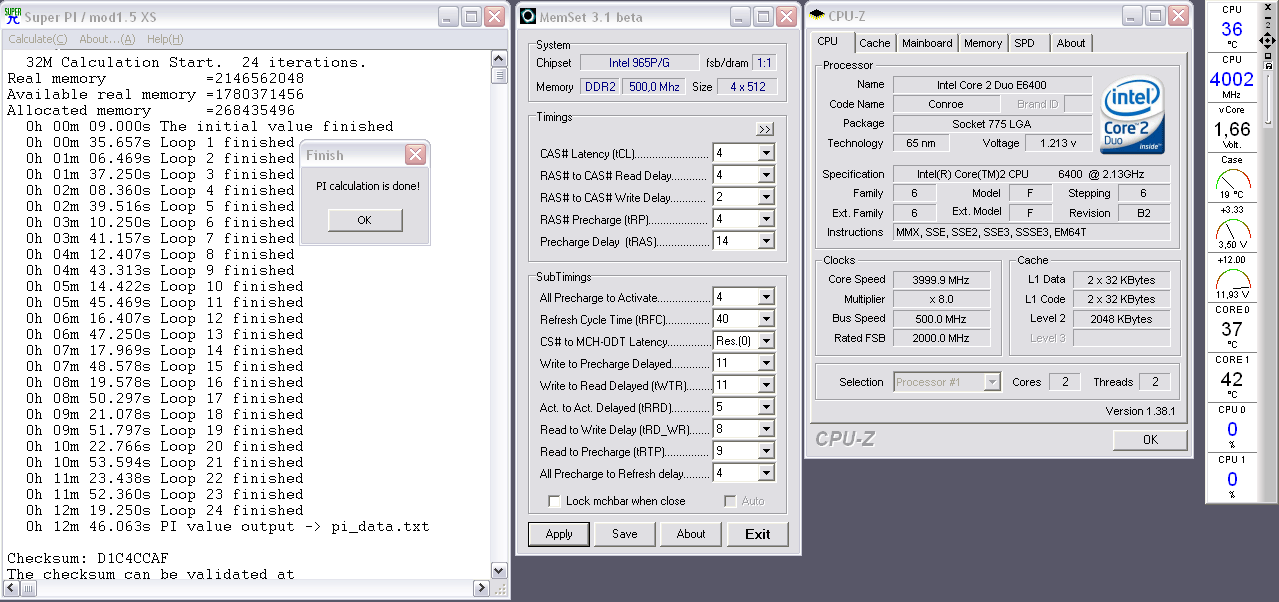Click Super PI scrollbar up arrow
The image size is (1279, 602).
click(499, 60)
